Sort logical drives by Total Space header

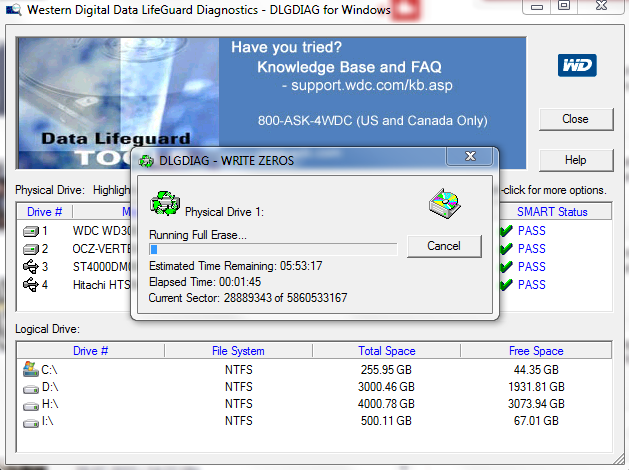(x=387, y=351)
